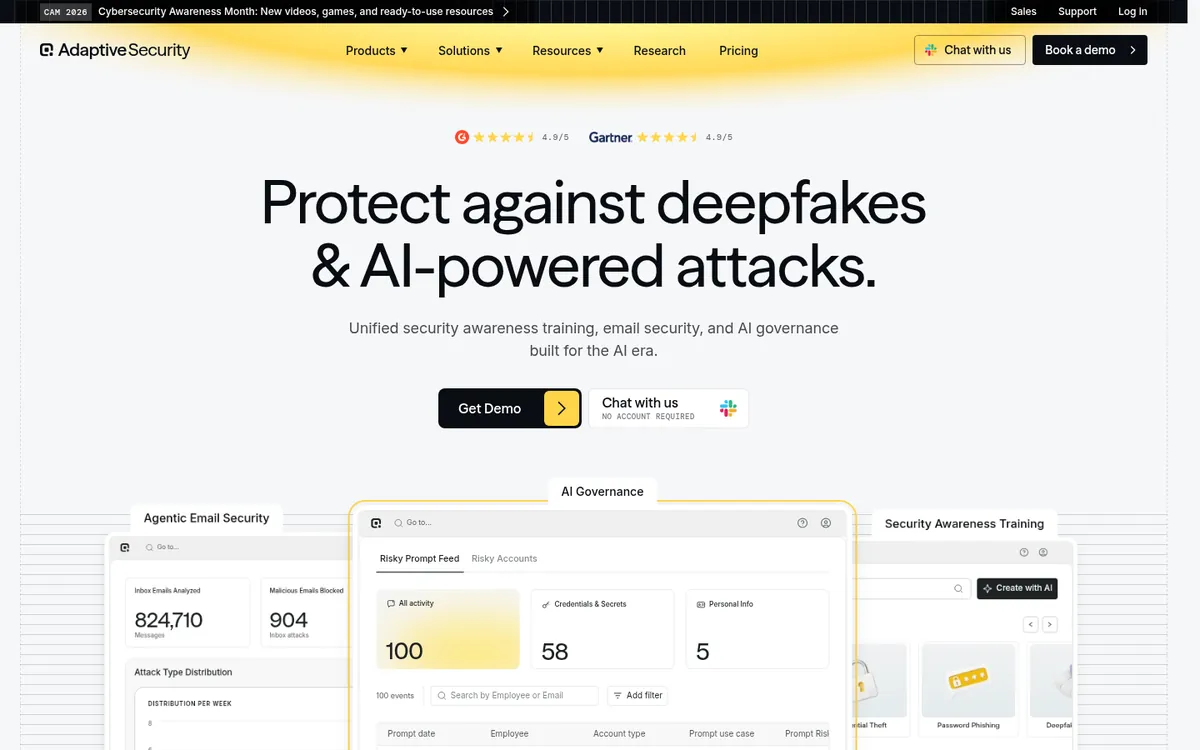Switch to Risky Prompt Feed tab
This screenshot has height=750, width=1200.
(x=420, y=558)
